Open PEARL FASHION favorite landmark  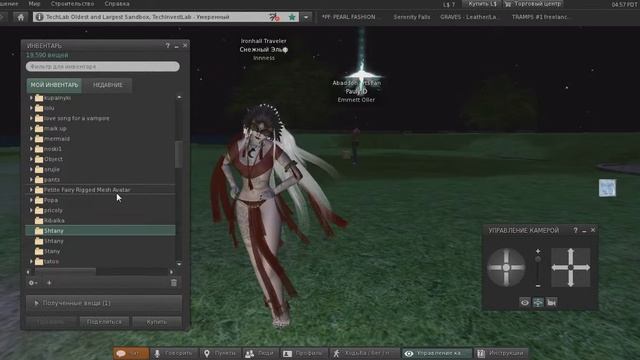pyautogui.click(x=348, y=17)
